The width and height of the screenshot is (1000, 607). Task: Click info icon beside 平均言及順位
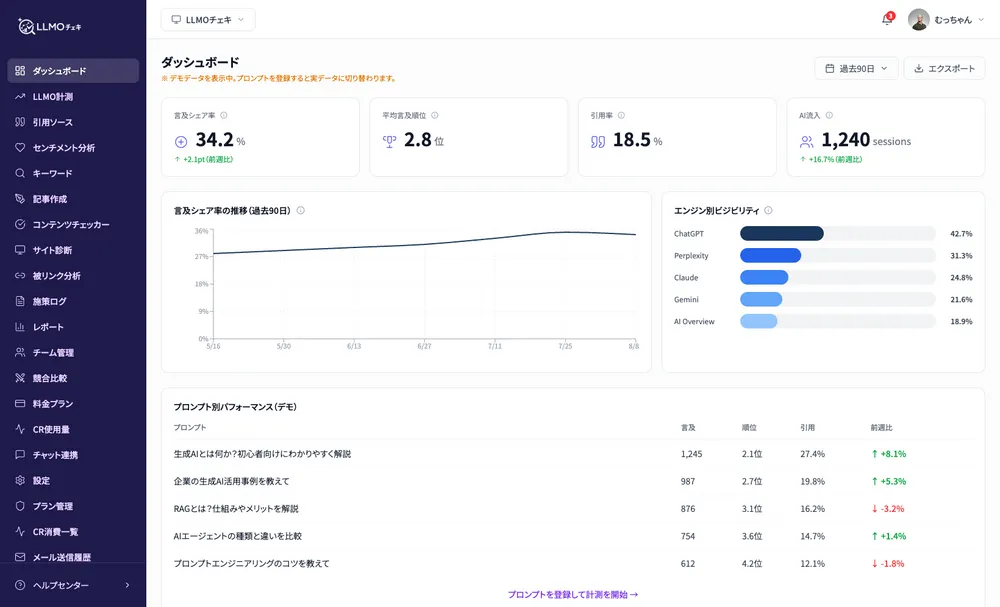(435, 115)
